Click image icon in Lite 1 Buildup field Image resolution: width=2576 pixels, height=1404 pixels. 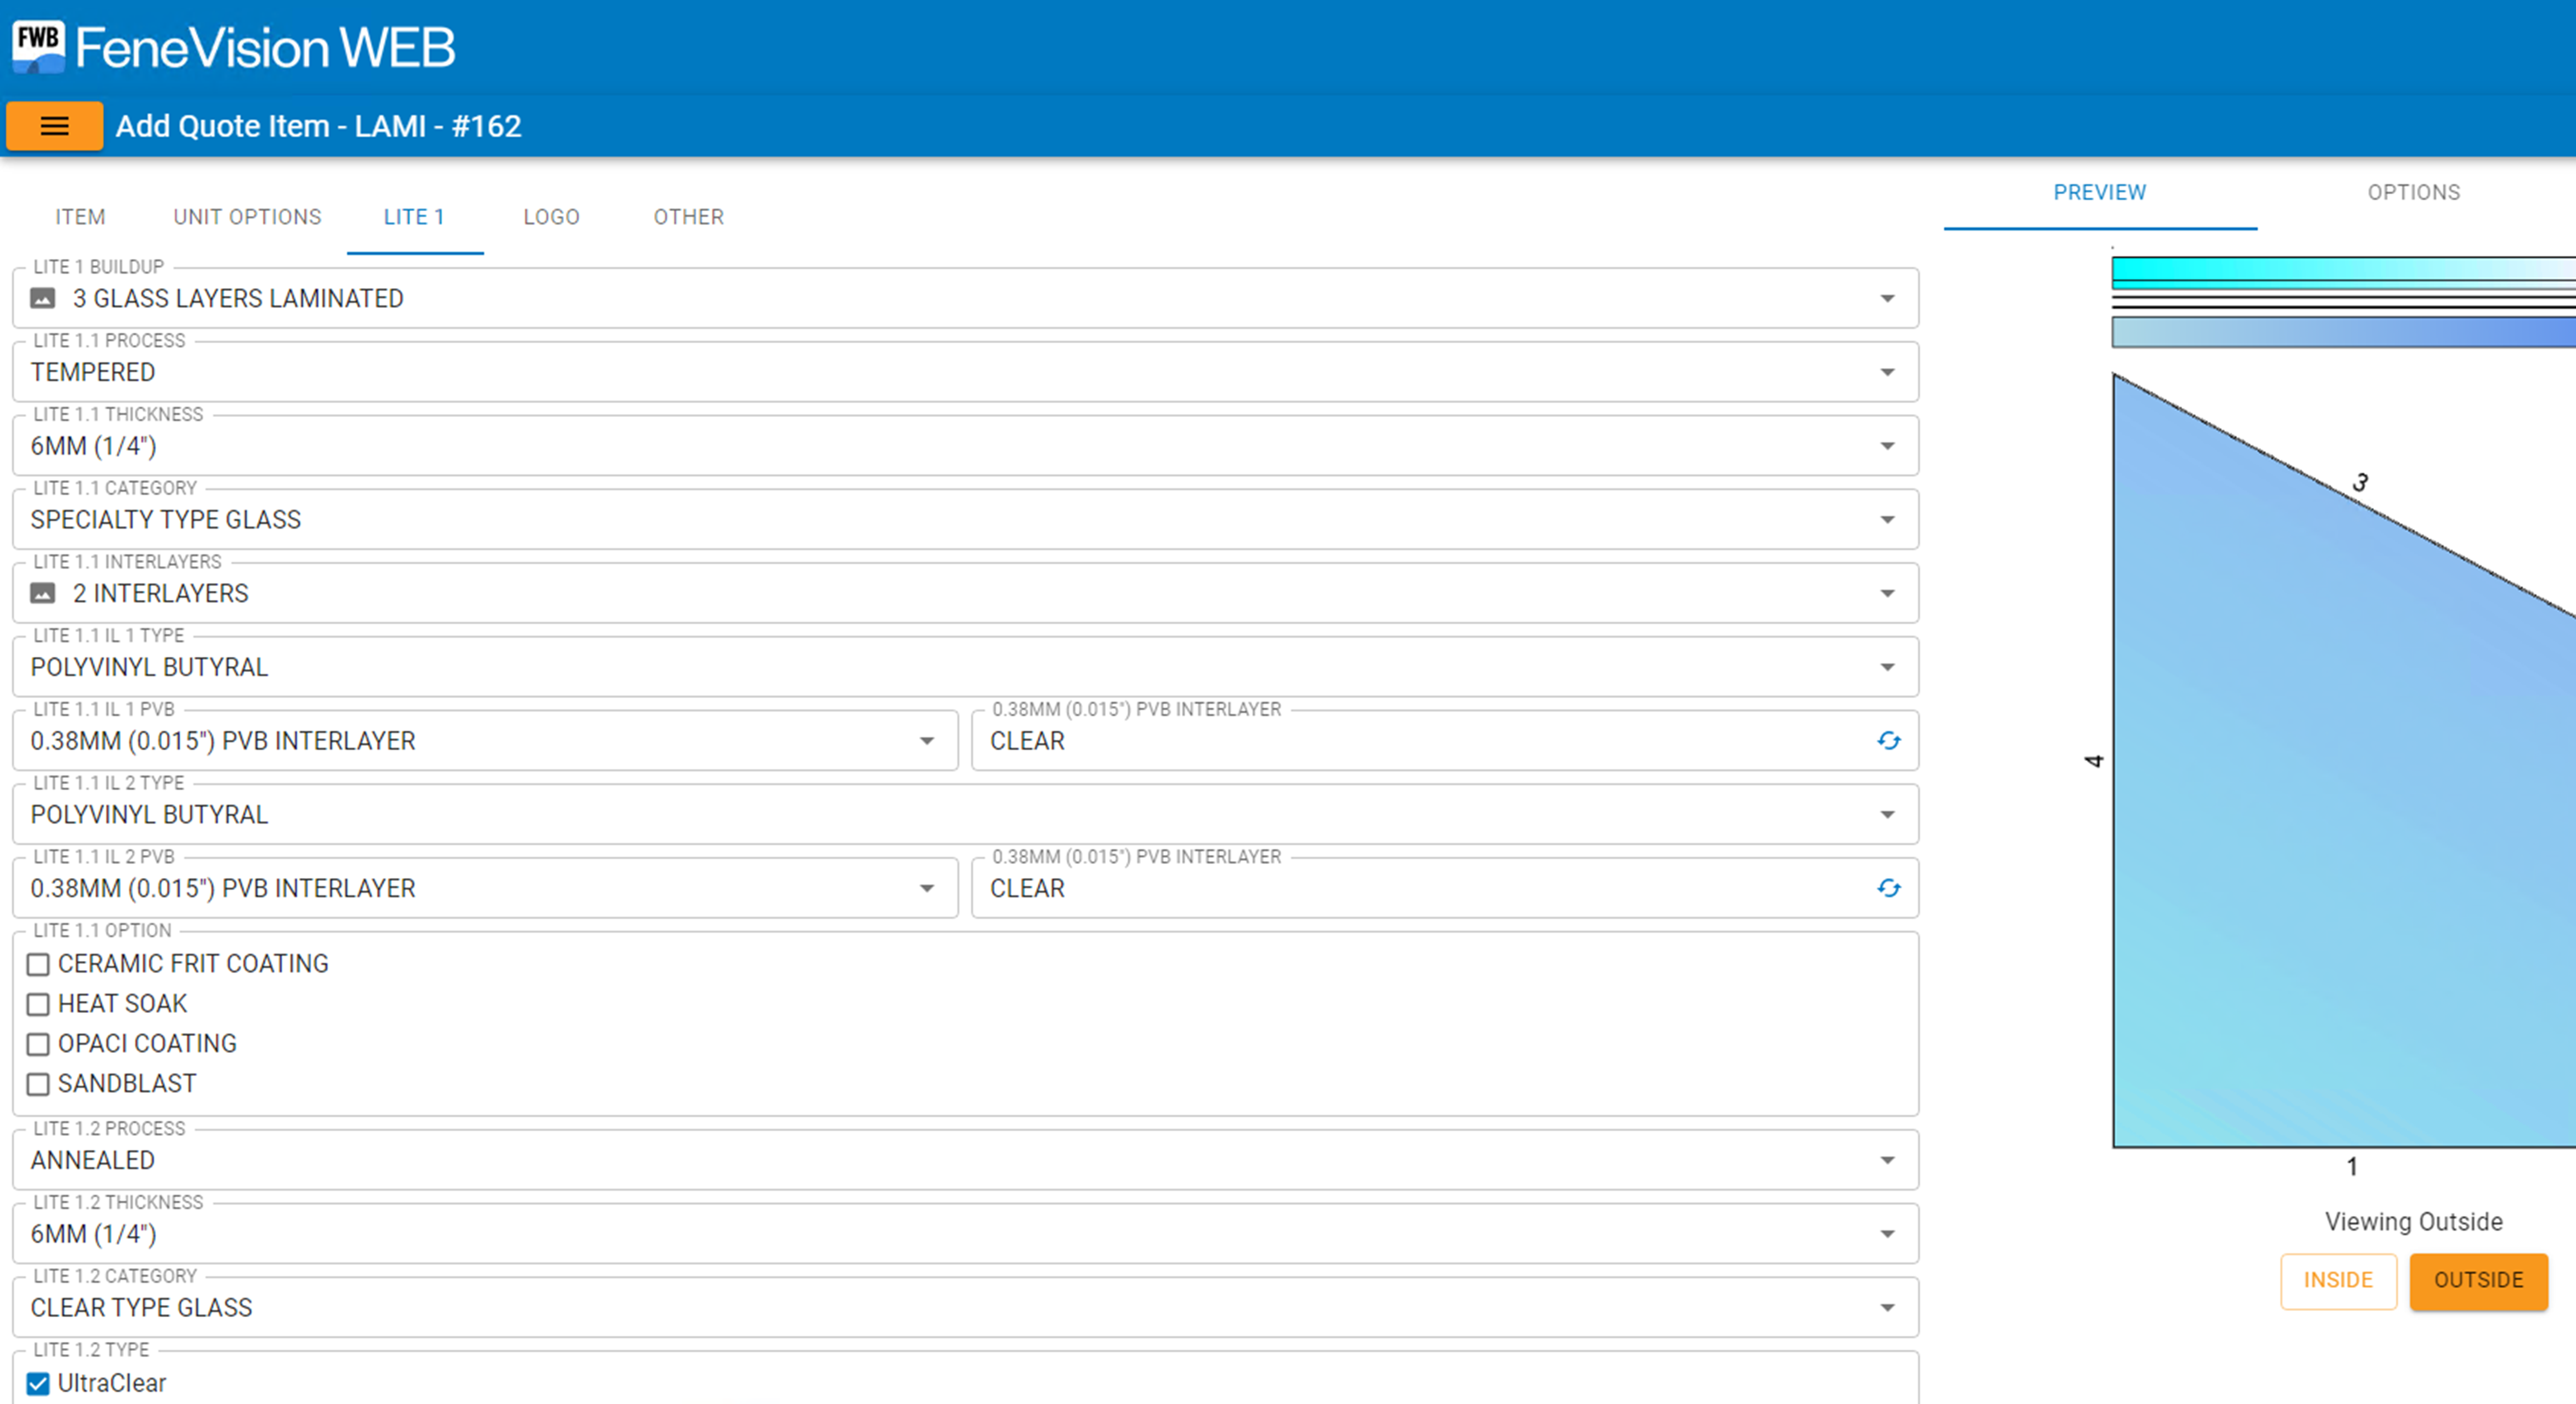pyautogui.click(x=42, y=298)
